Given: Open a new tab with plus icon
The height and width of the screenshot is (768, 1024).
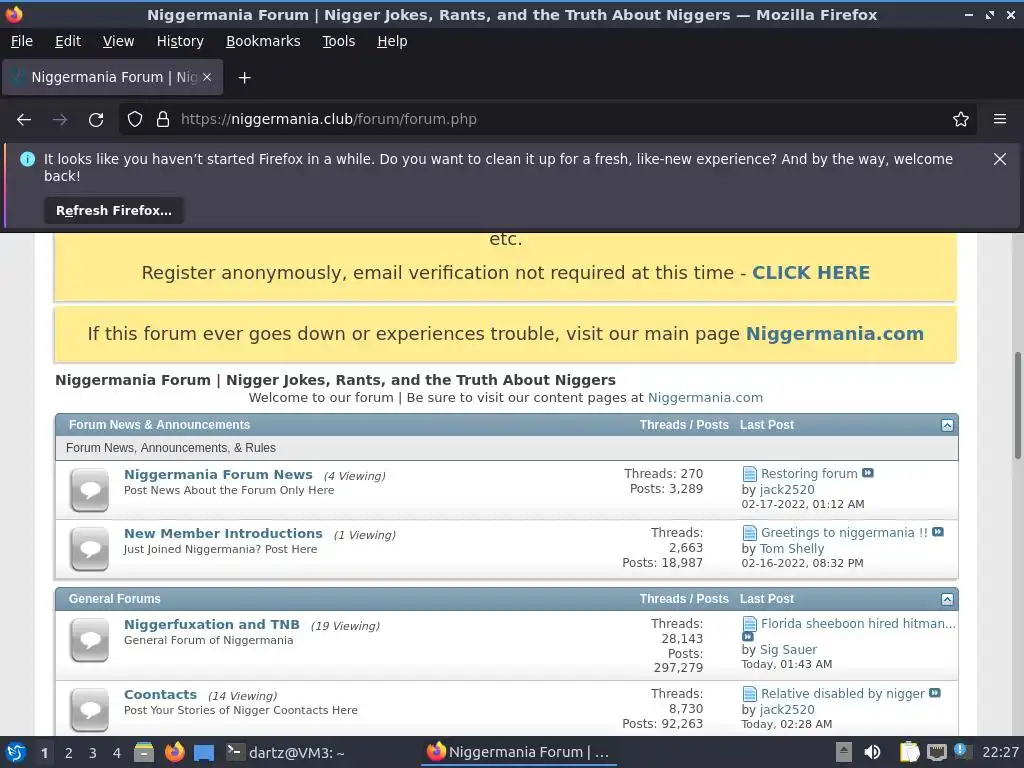Looking at the screenshot, I should pyautogui.click(x=244, y=78).
